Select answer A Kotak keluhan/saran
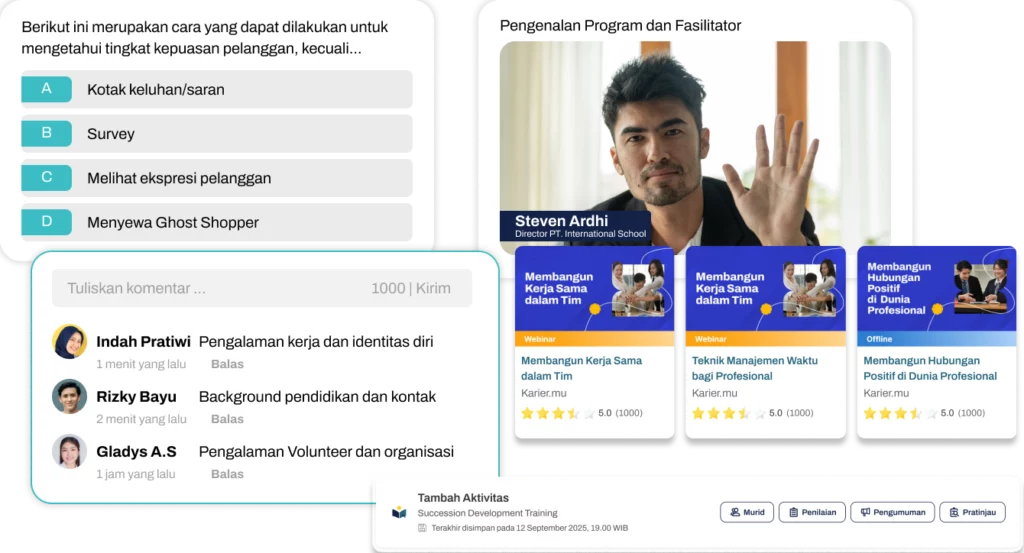Image resolution: width=1024 pixels, height=553 pixels. (217, 89)
